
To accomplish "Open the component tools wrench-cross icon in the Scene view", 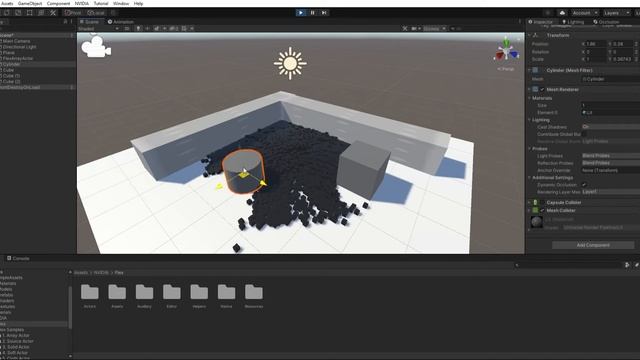I will 404,29.
